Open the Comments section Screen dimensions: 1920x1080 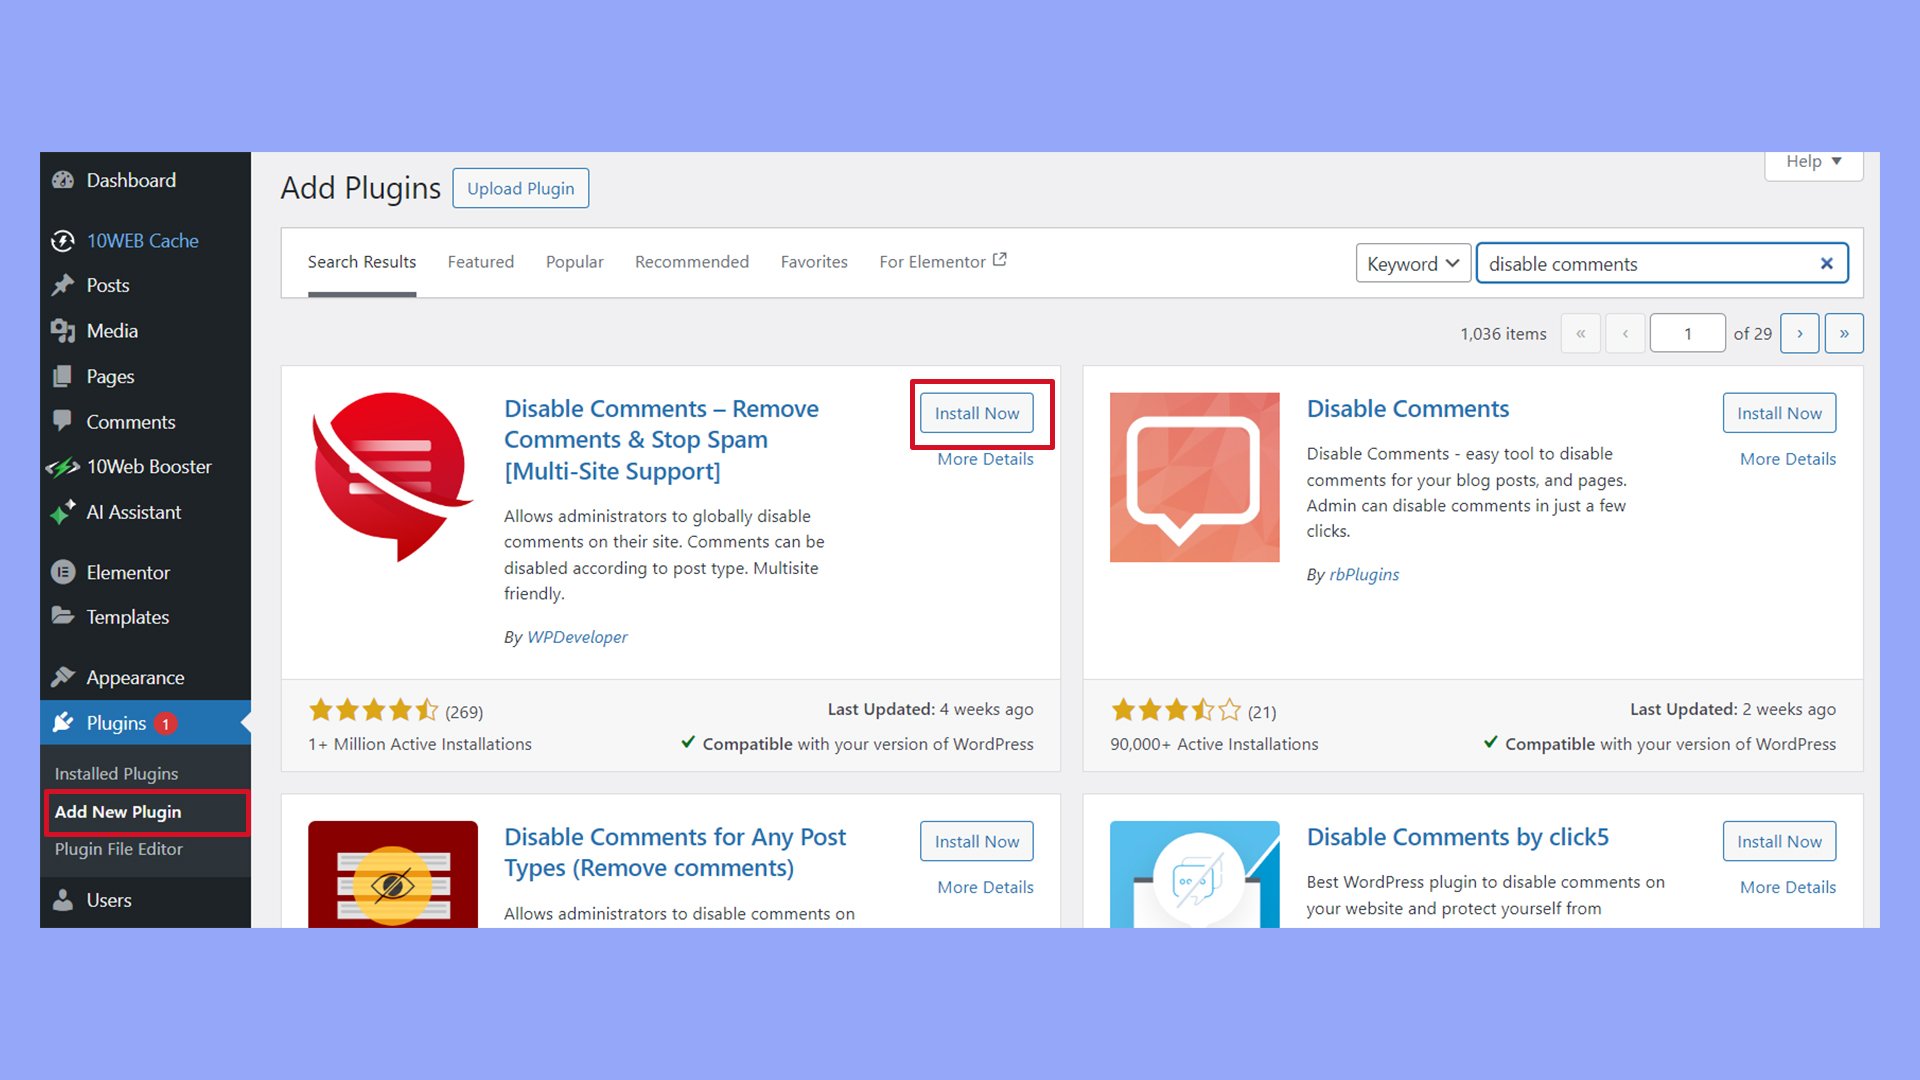pos(130,421)
